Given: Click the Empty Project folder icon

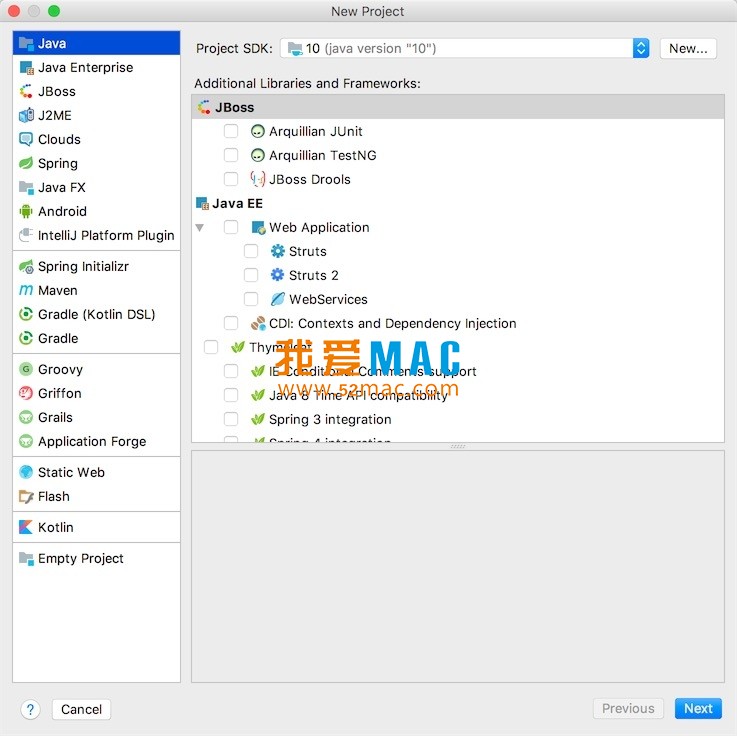Looking at the screenshot, I should [x=26, y=558].
